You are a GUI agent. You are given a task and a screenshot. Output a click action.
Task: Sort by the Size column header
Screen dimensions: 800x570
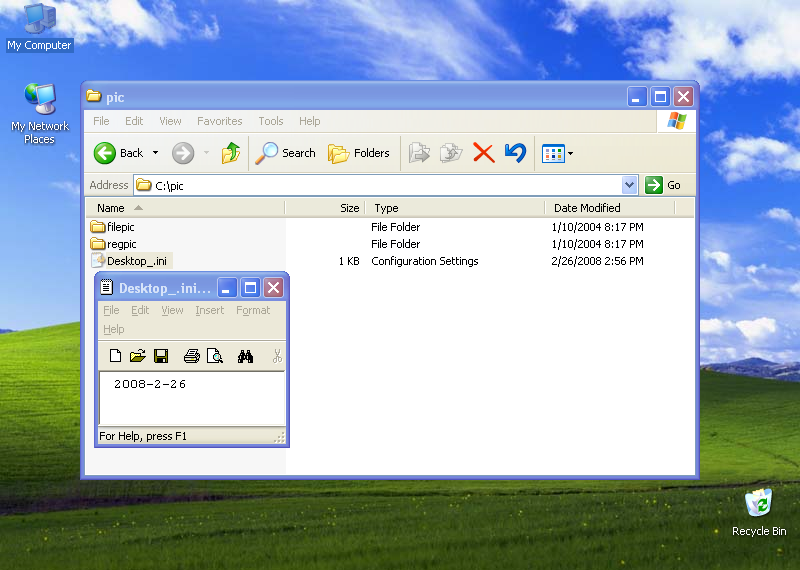(325, 208)
